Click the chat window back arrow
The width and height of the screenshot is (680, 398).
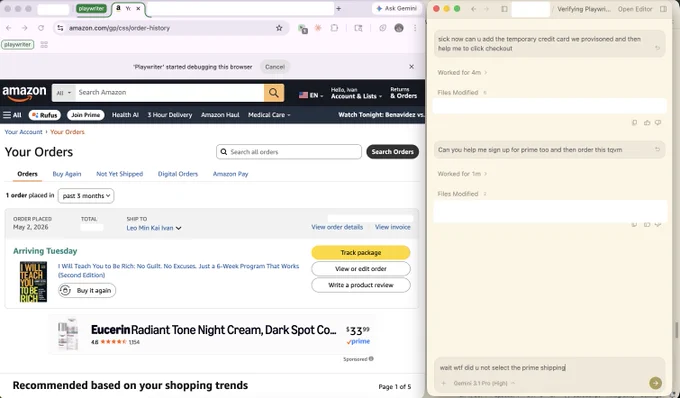point(474,9)
